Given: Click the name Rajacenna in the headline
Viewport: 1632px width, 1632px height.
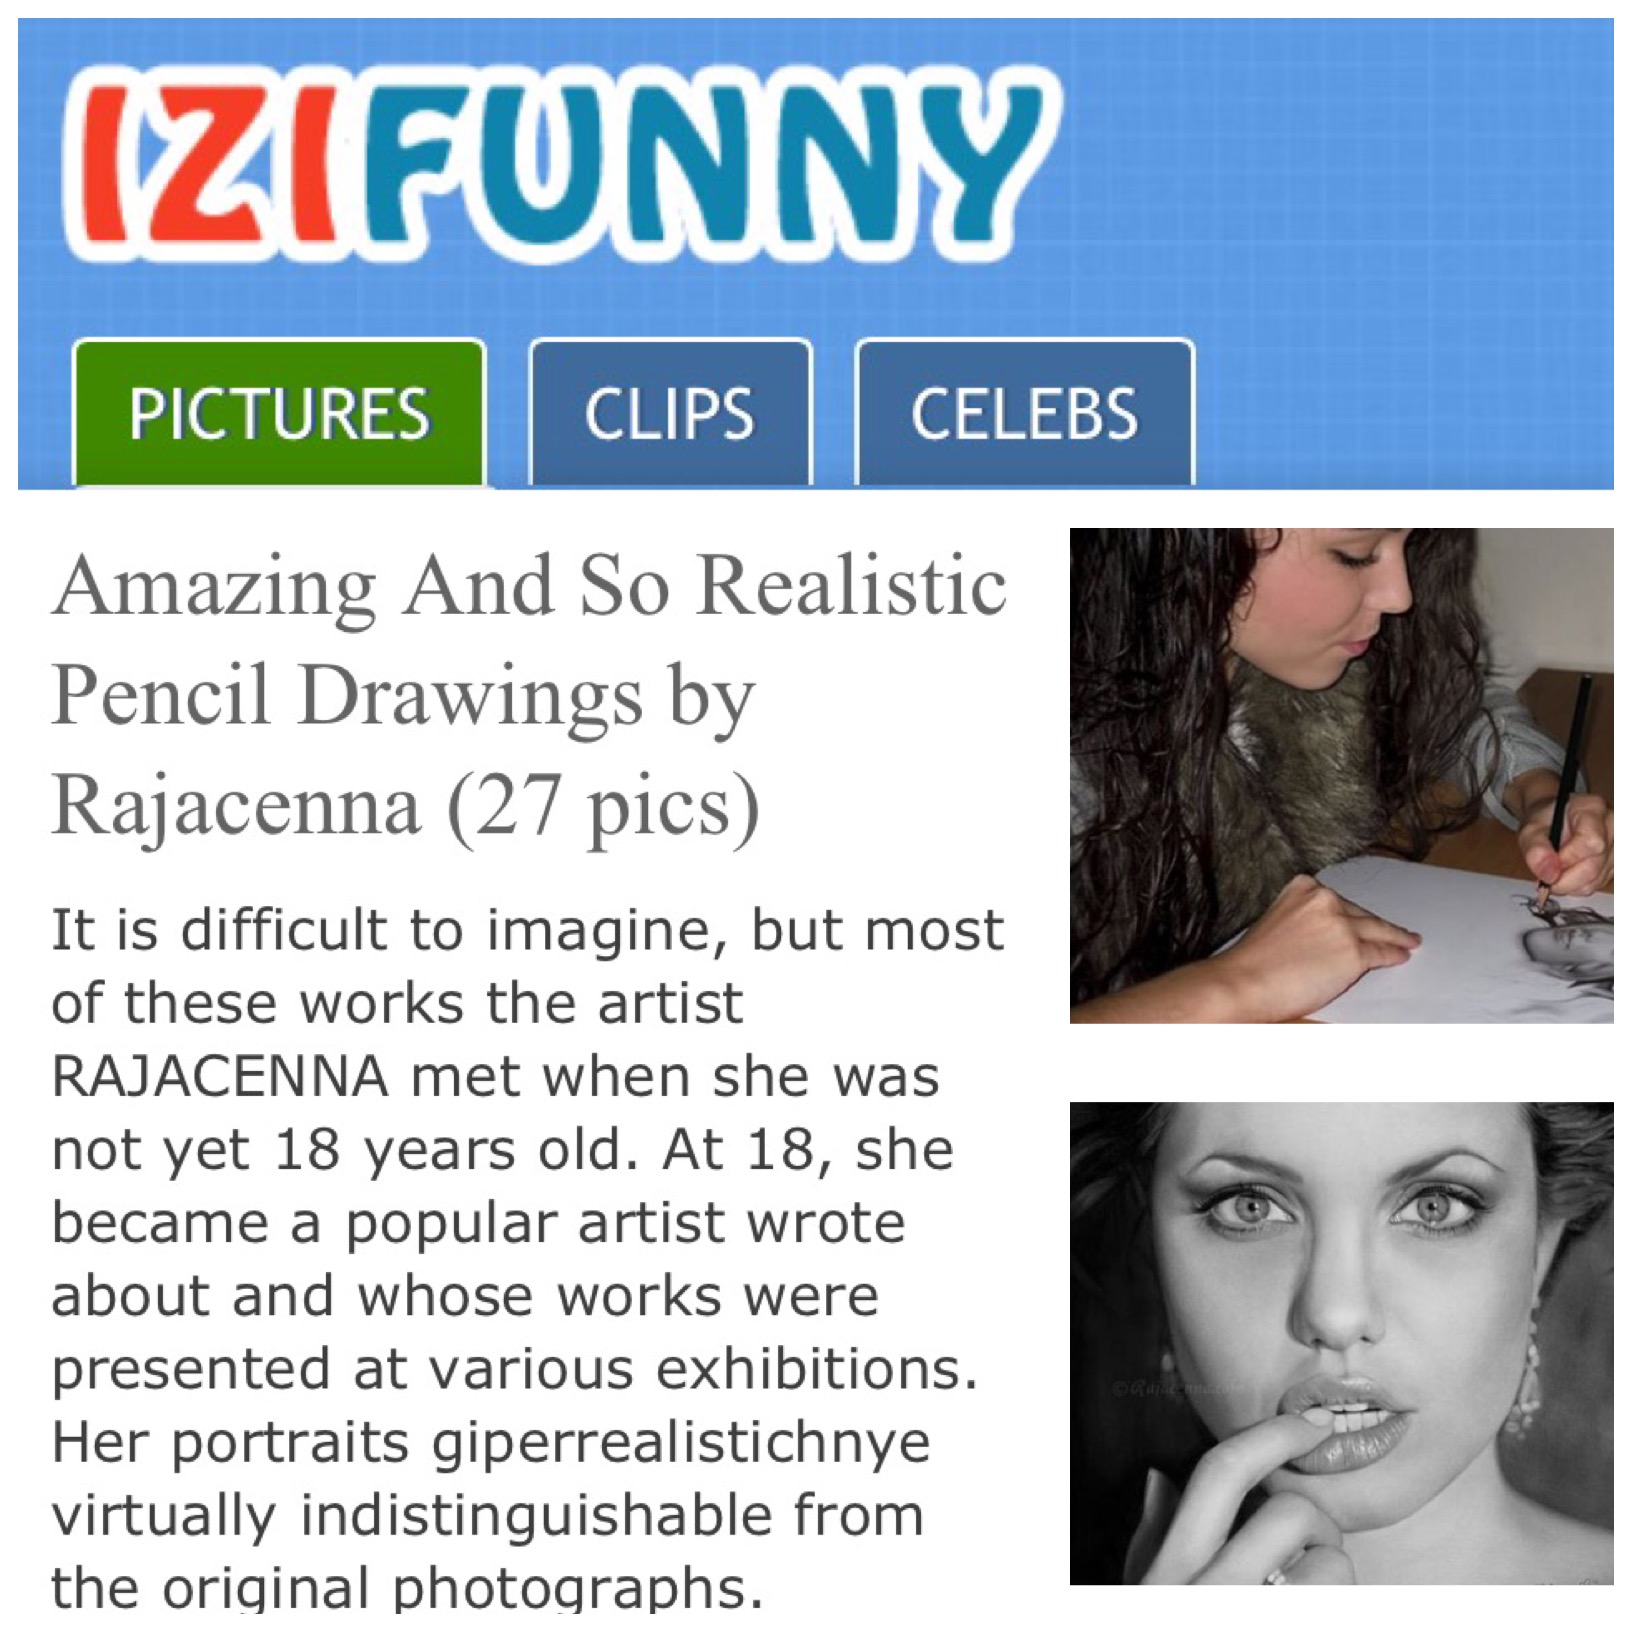Looking at the screenshot, I should coord(236,807).
